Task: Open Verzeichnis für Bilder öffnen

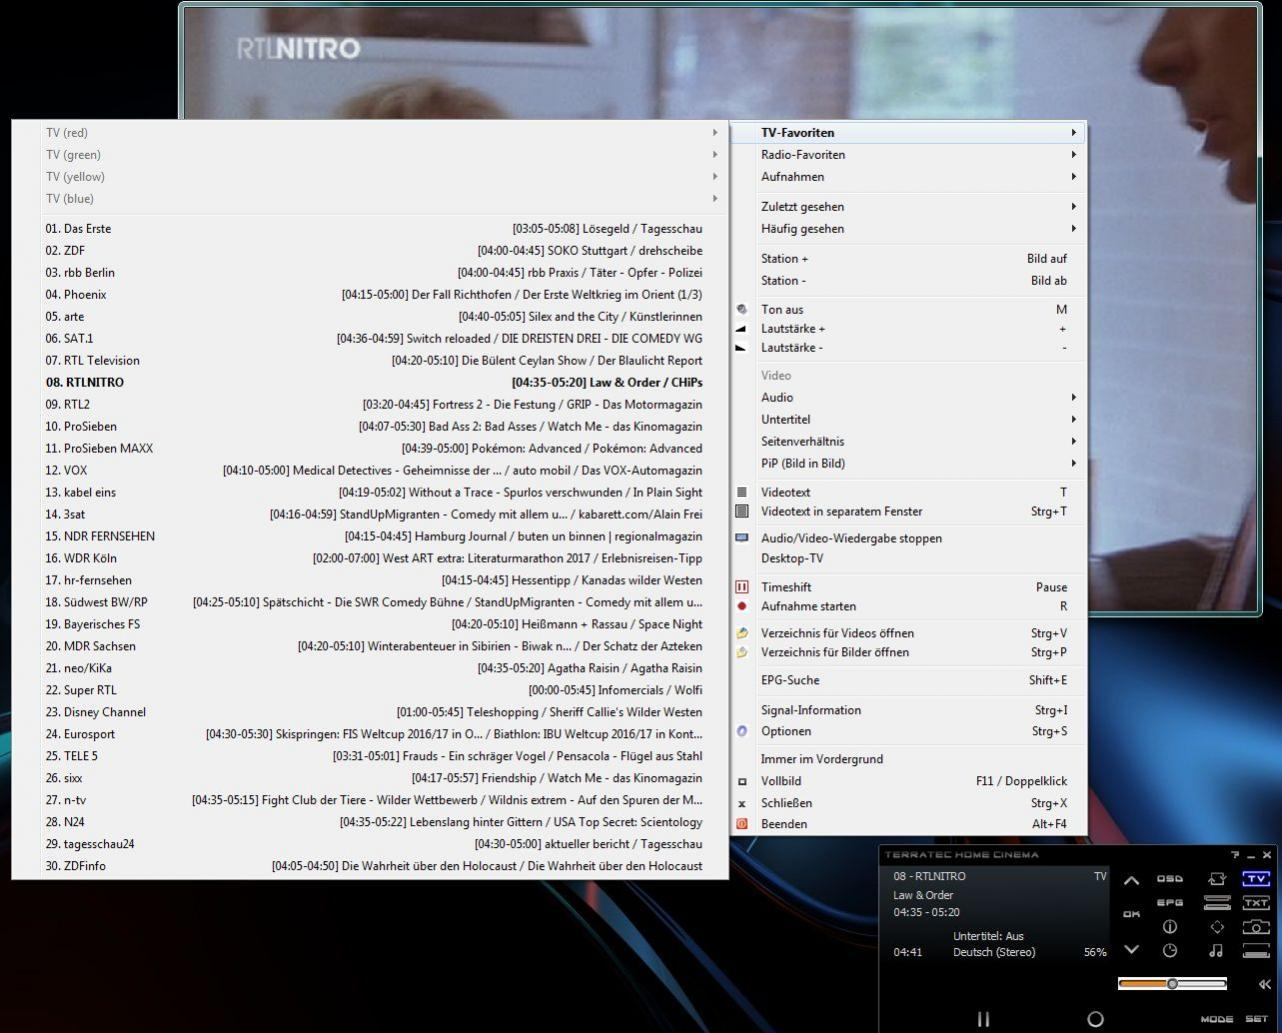Action: 908,652
